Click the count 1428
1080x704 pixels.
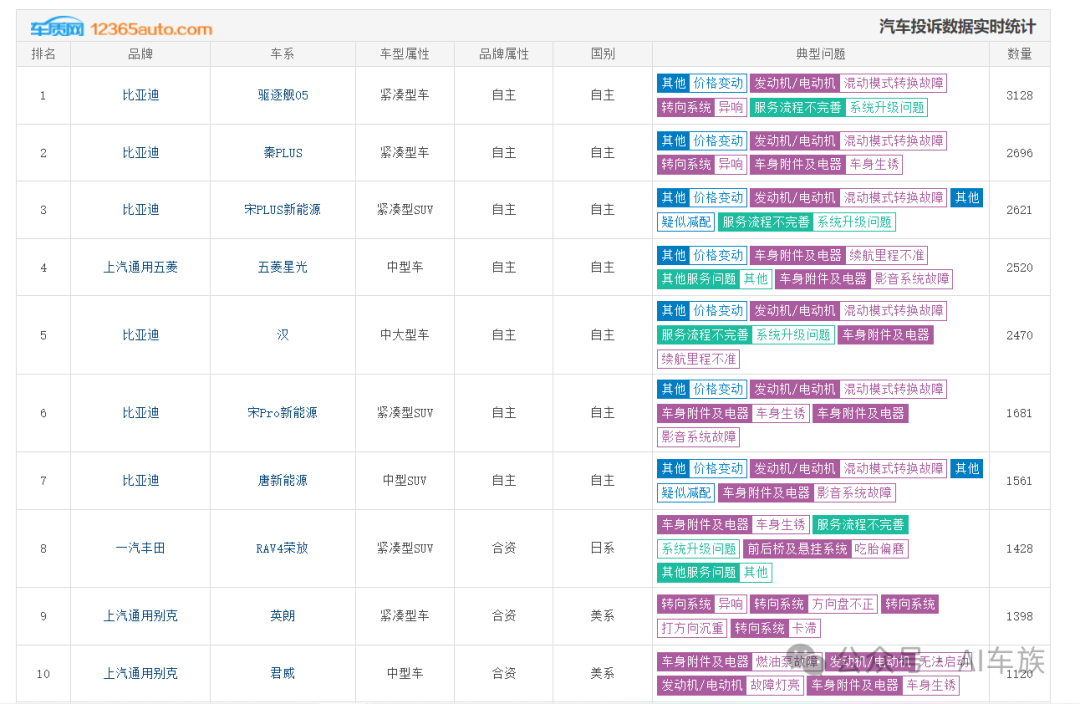click(1019, 548)
